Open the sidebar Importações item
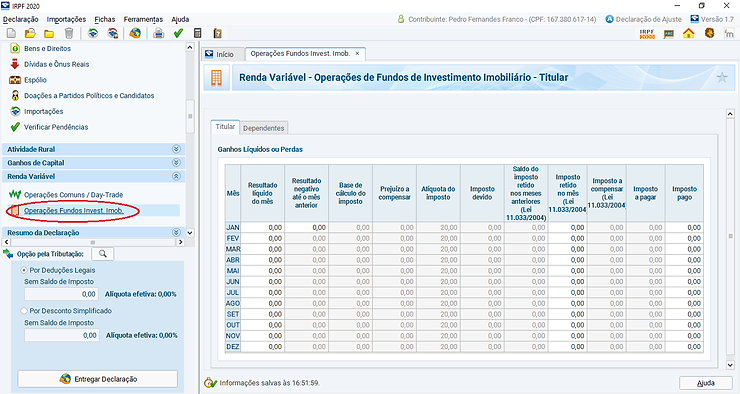This screenshot has height=394, width=740. 43,111
